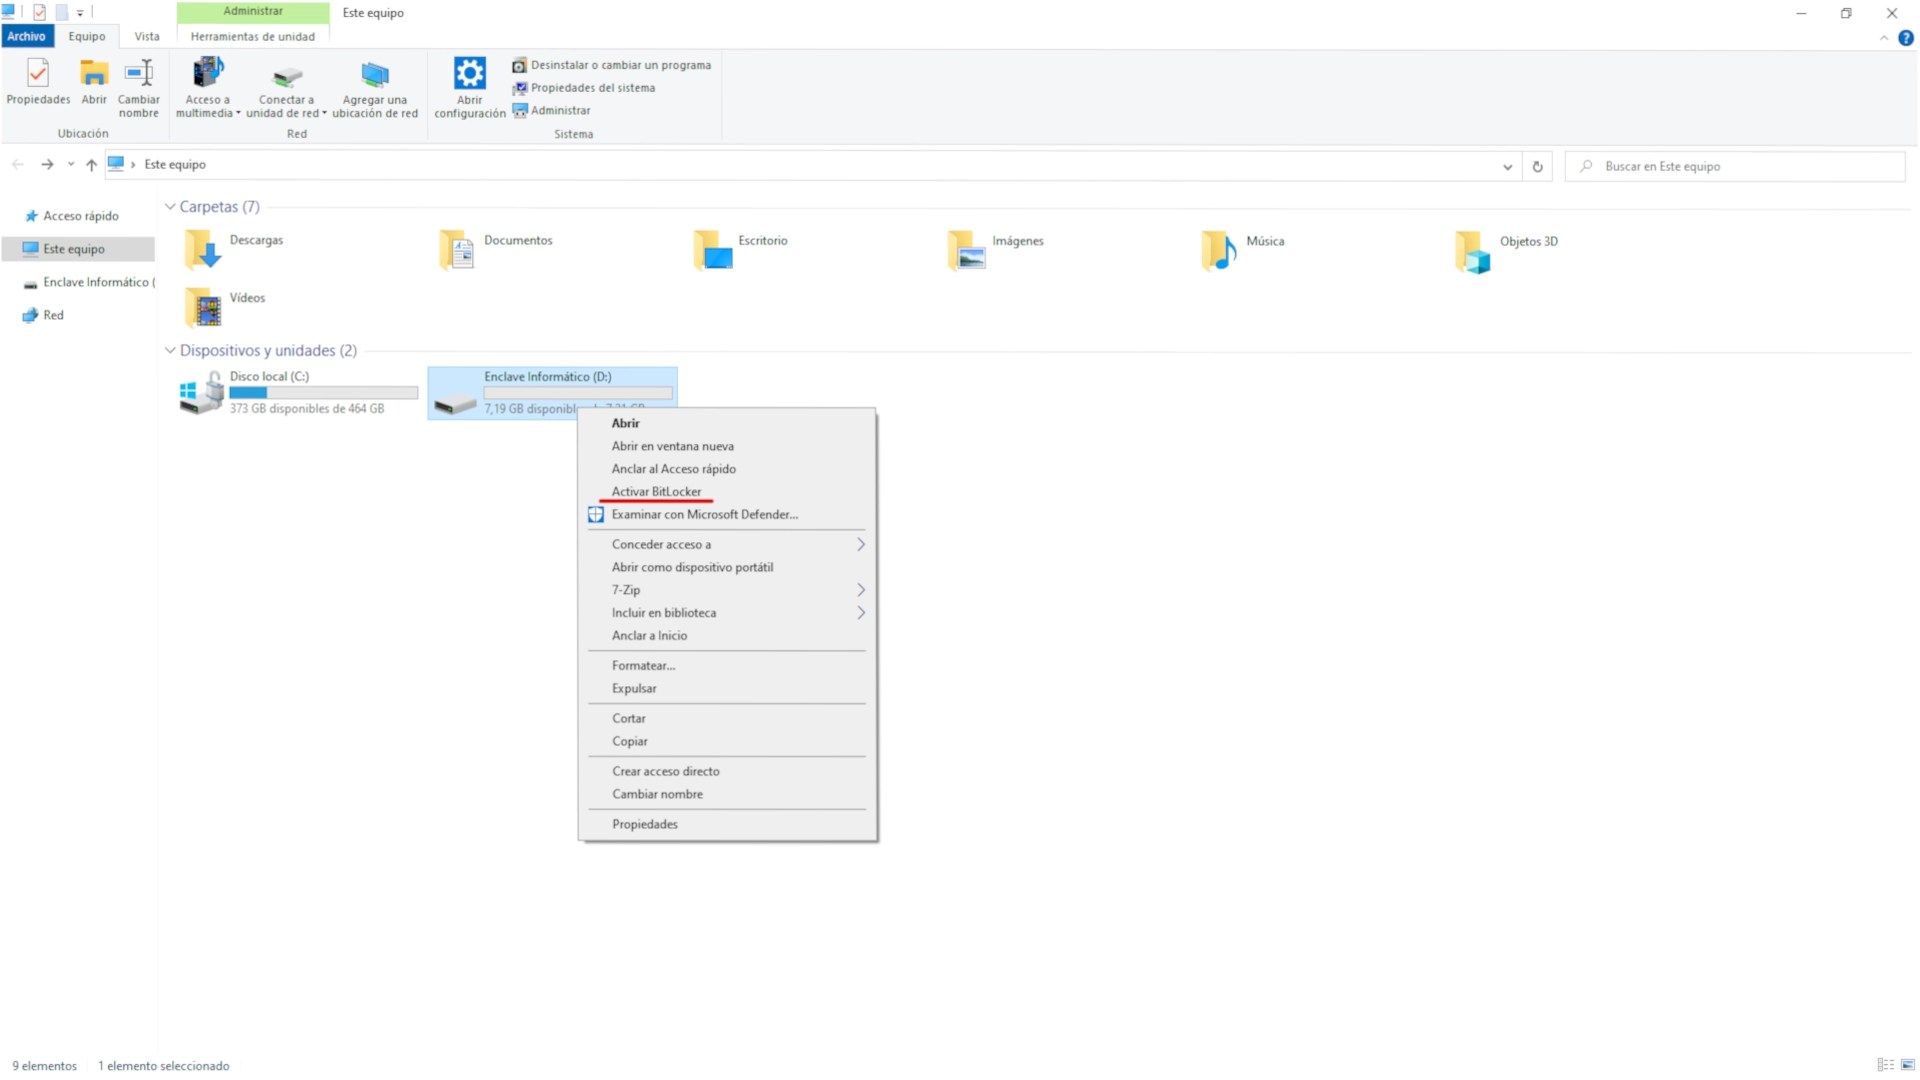Click Desinstalar o cambiar un programa
1920x1080 pixels.
[x=620, y=65]
